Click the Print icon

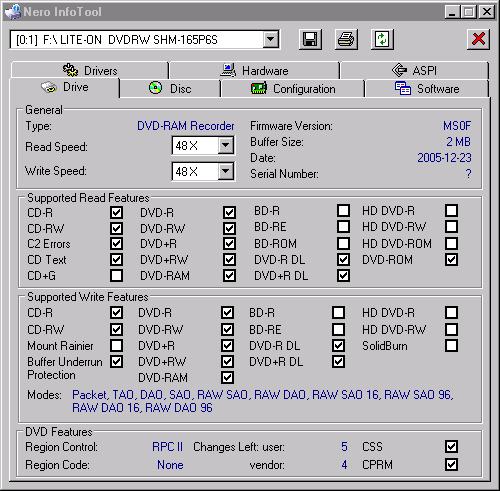click(346, 39)
